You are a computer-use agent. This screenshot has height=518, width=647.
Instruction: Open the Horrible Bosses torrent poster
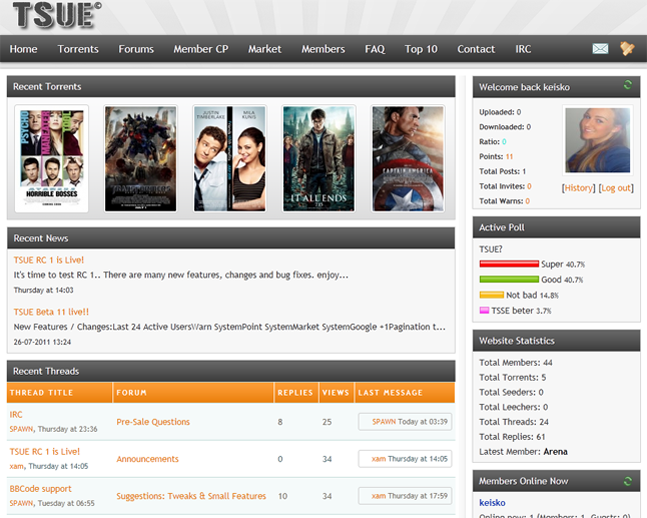[52, 158]
